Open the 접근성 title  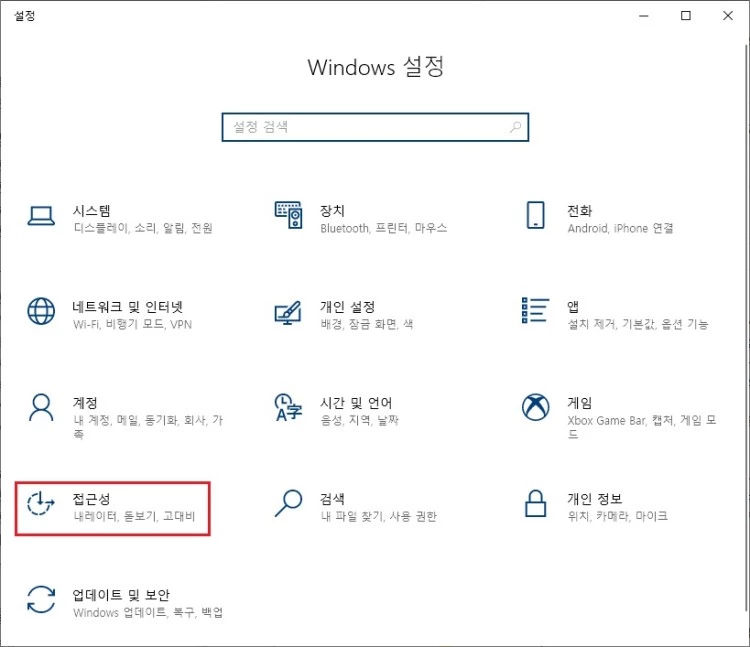pos(91,499)
